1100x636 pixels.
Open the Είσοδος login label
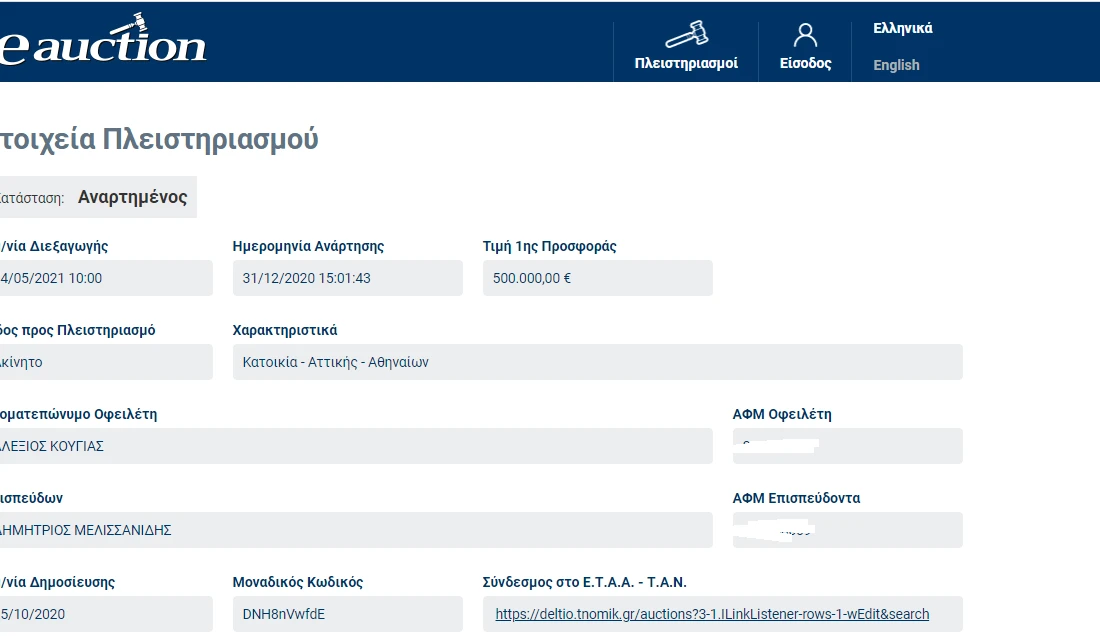point(805,63)
